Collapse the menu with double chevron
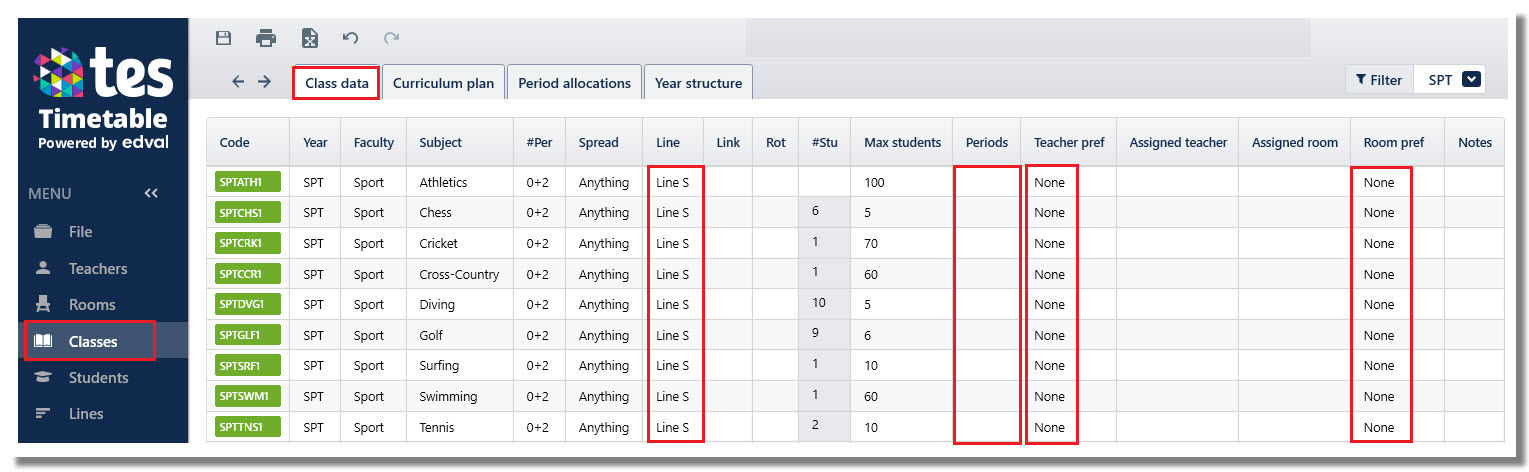1529x472 pixels. (151, 193)
